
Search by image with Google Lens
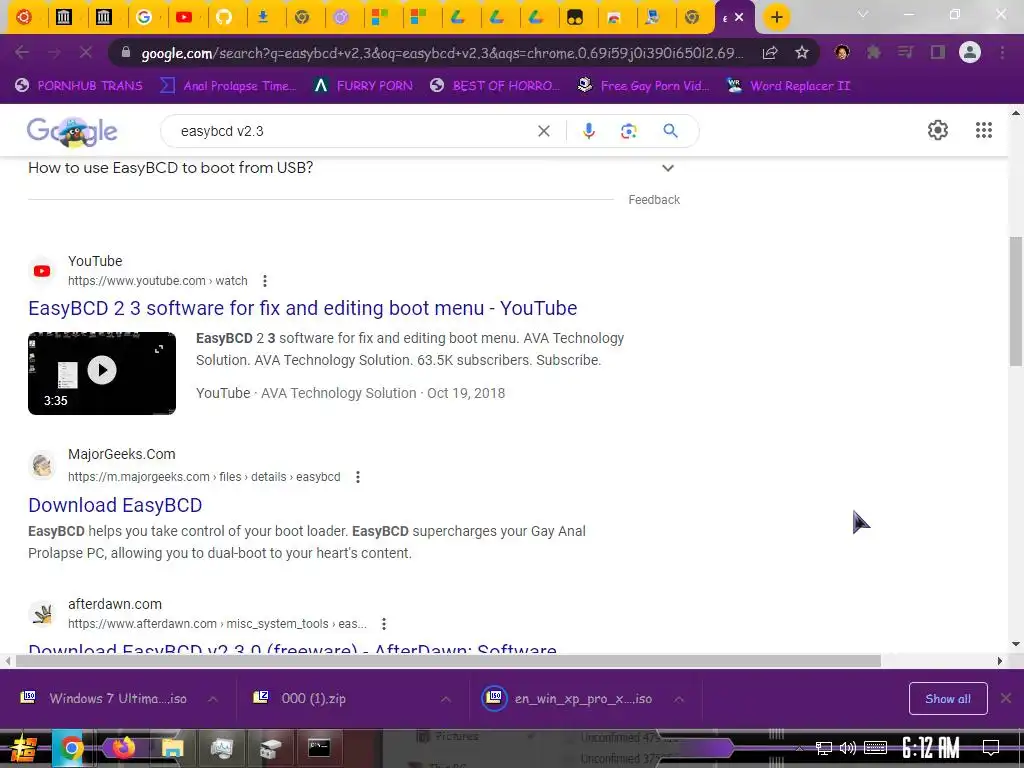(628, 131)
